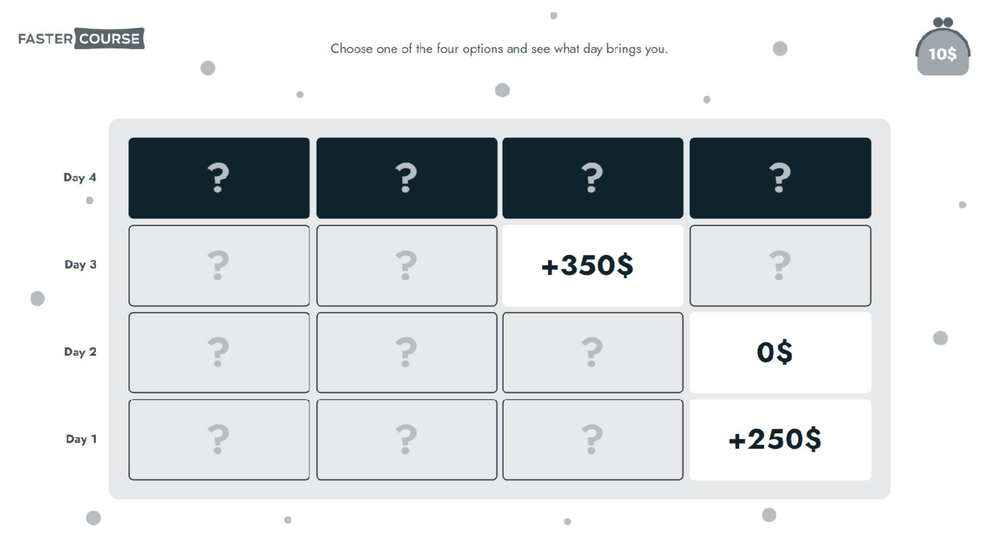
Task: Click the Day 3 first column card
Action: 219,265
